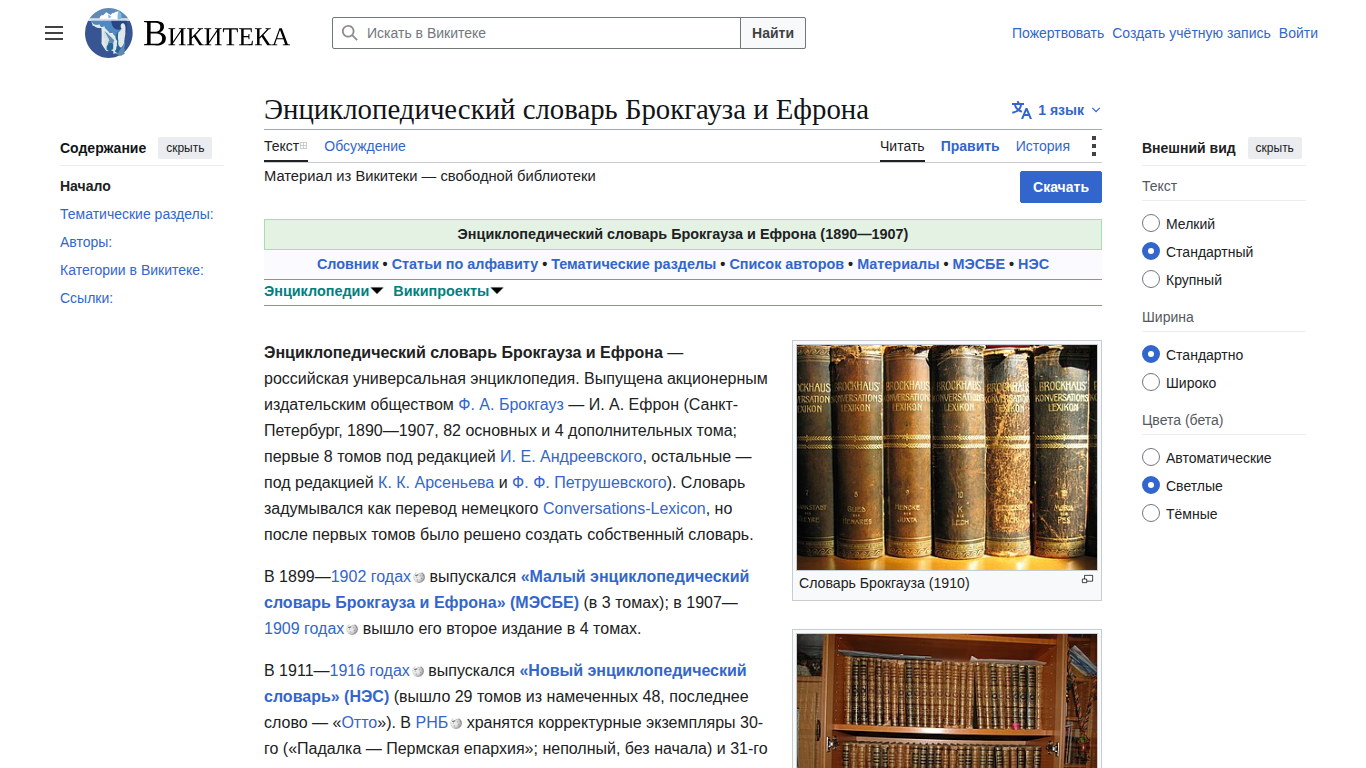Hide the Внешний вид panel
Screen dimensions: 1366x768
point(1275,148)
